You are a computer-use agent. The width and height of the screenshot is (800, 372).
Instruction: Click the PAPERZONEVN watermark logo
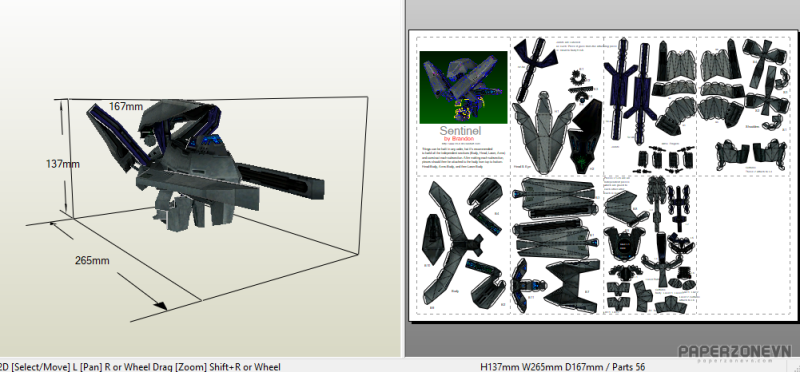[x=734, y=353]
